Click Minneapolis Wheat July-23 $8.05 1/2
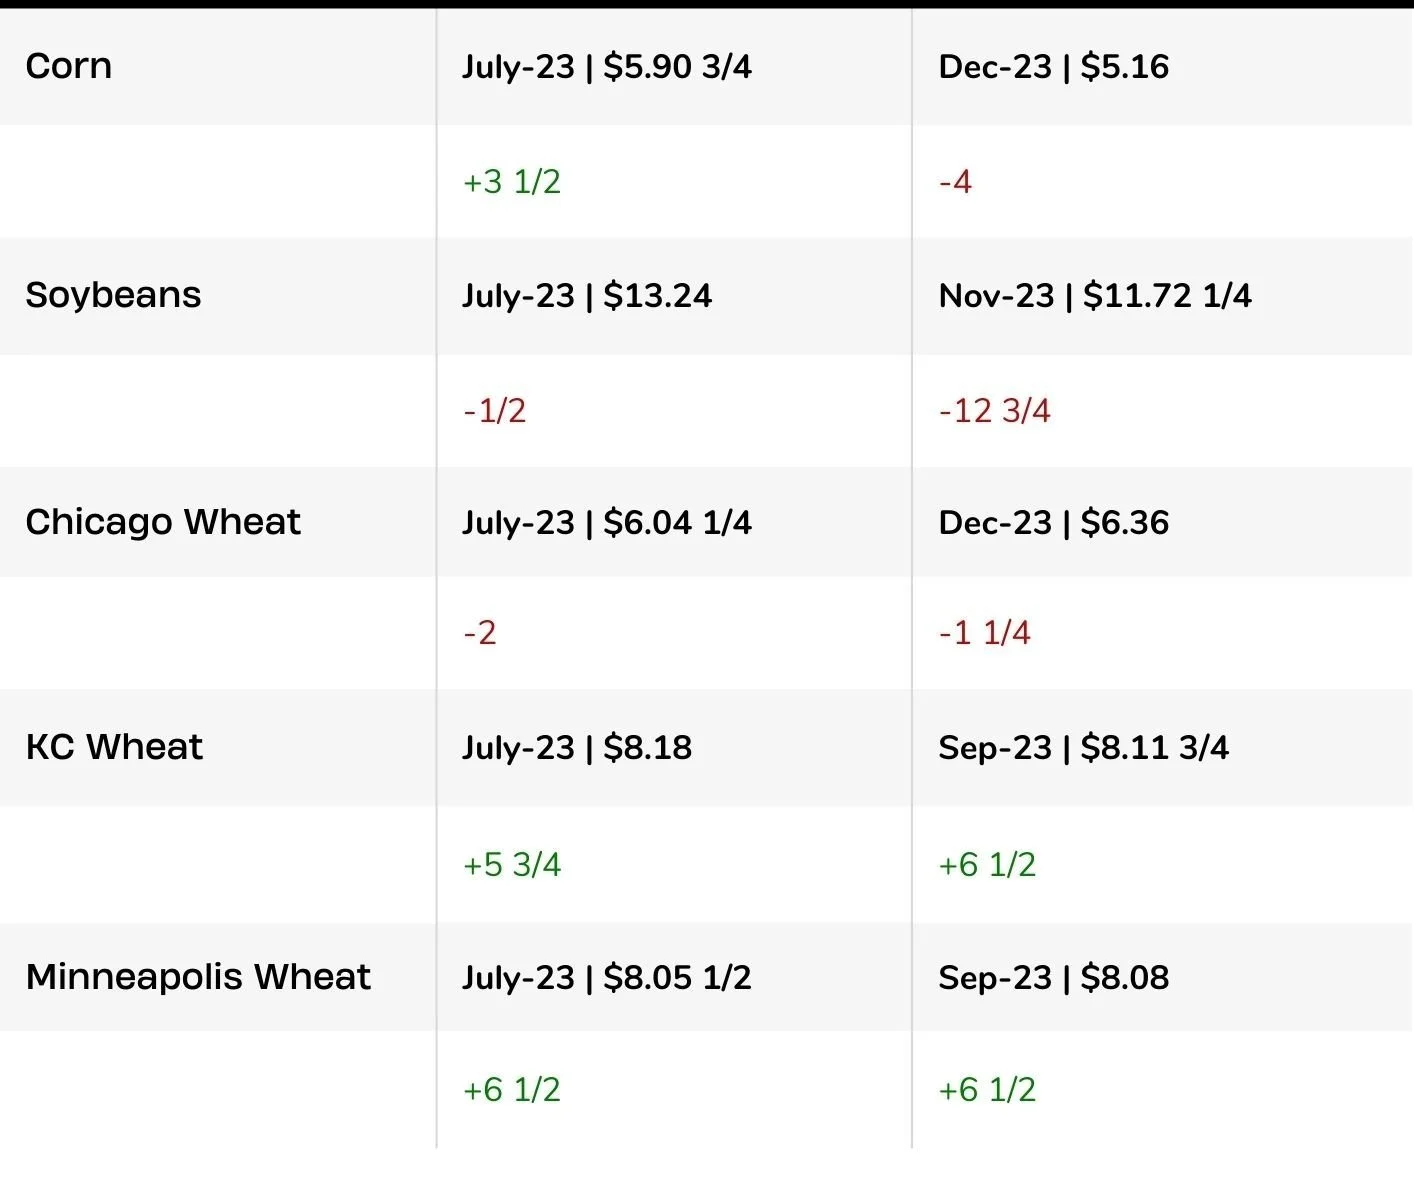Image resolution: width=1414 pixels, height=1181 pixels. point(607,978)
